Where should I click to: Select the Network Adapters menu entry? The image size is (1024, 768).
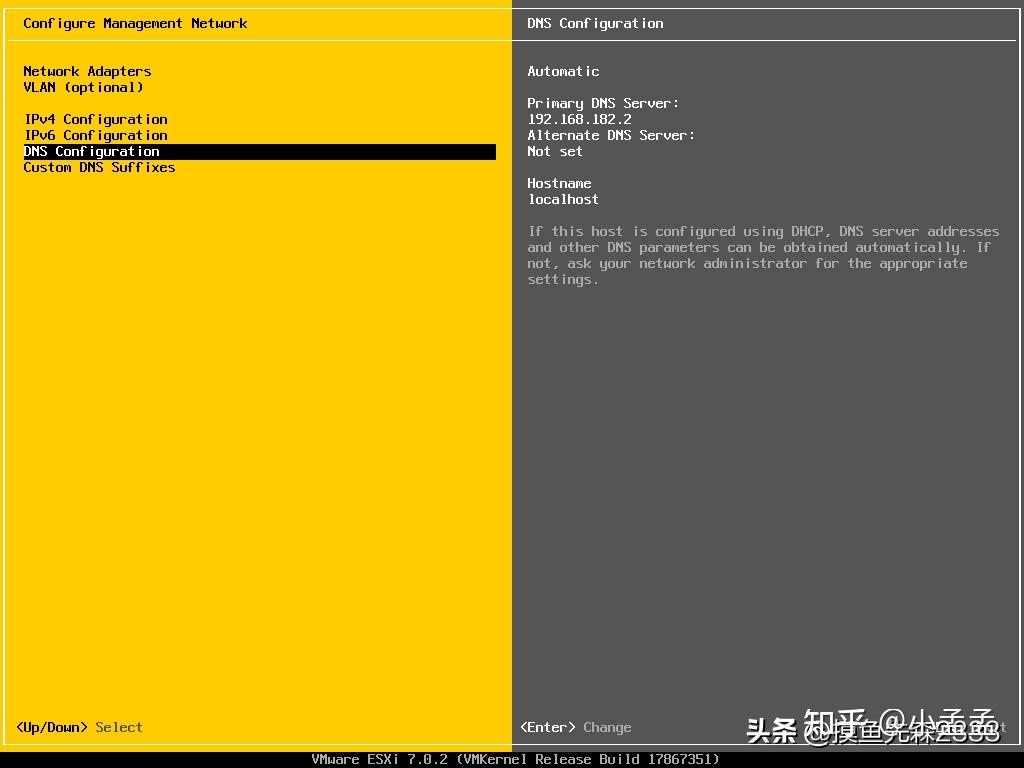[x=87, y=71]
